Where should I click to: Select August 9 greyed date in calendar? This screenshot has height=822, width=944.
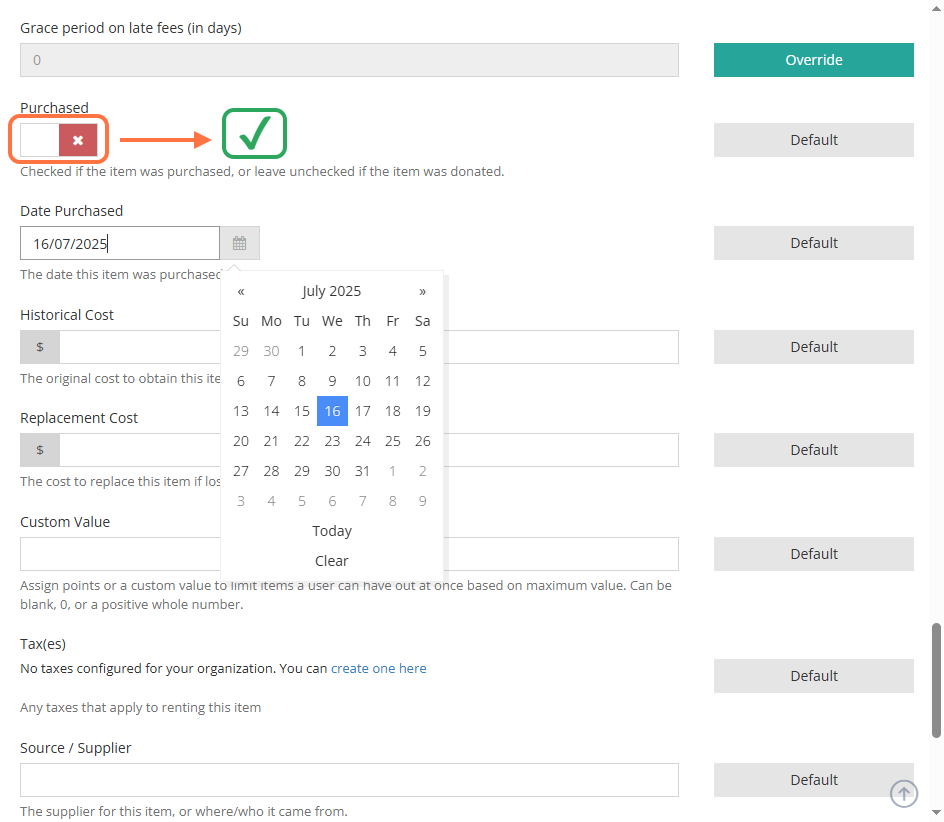pyautogui.click(x=423, y=501)
